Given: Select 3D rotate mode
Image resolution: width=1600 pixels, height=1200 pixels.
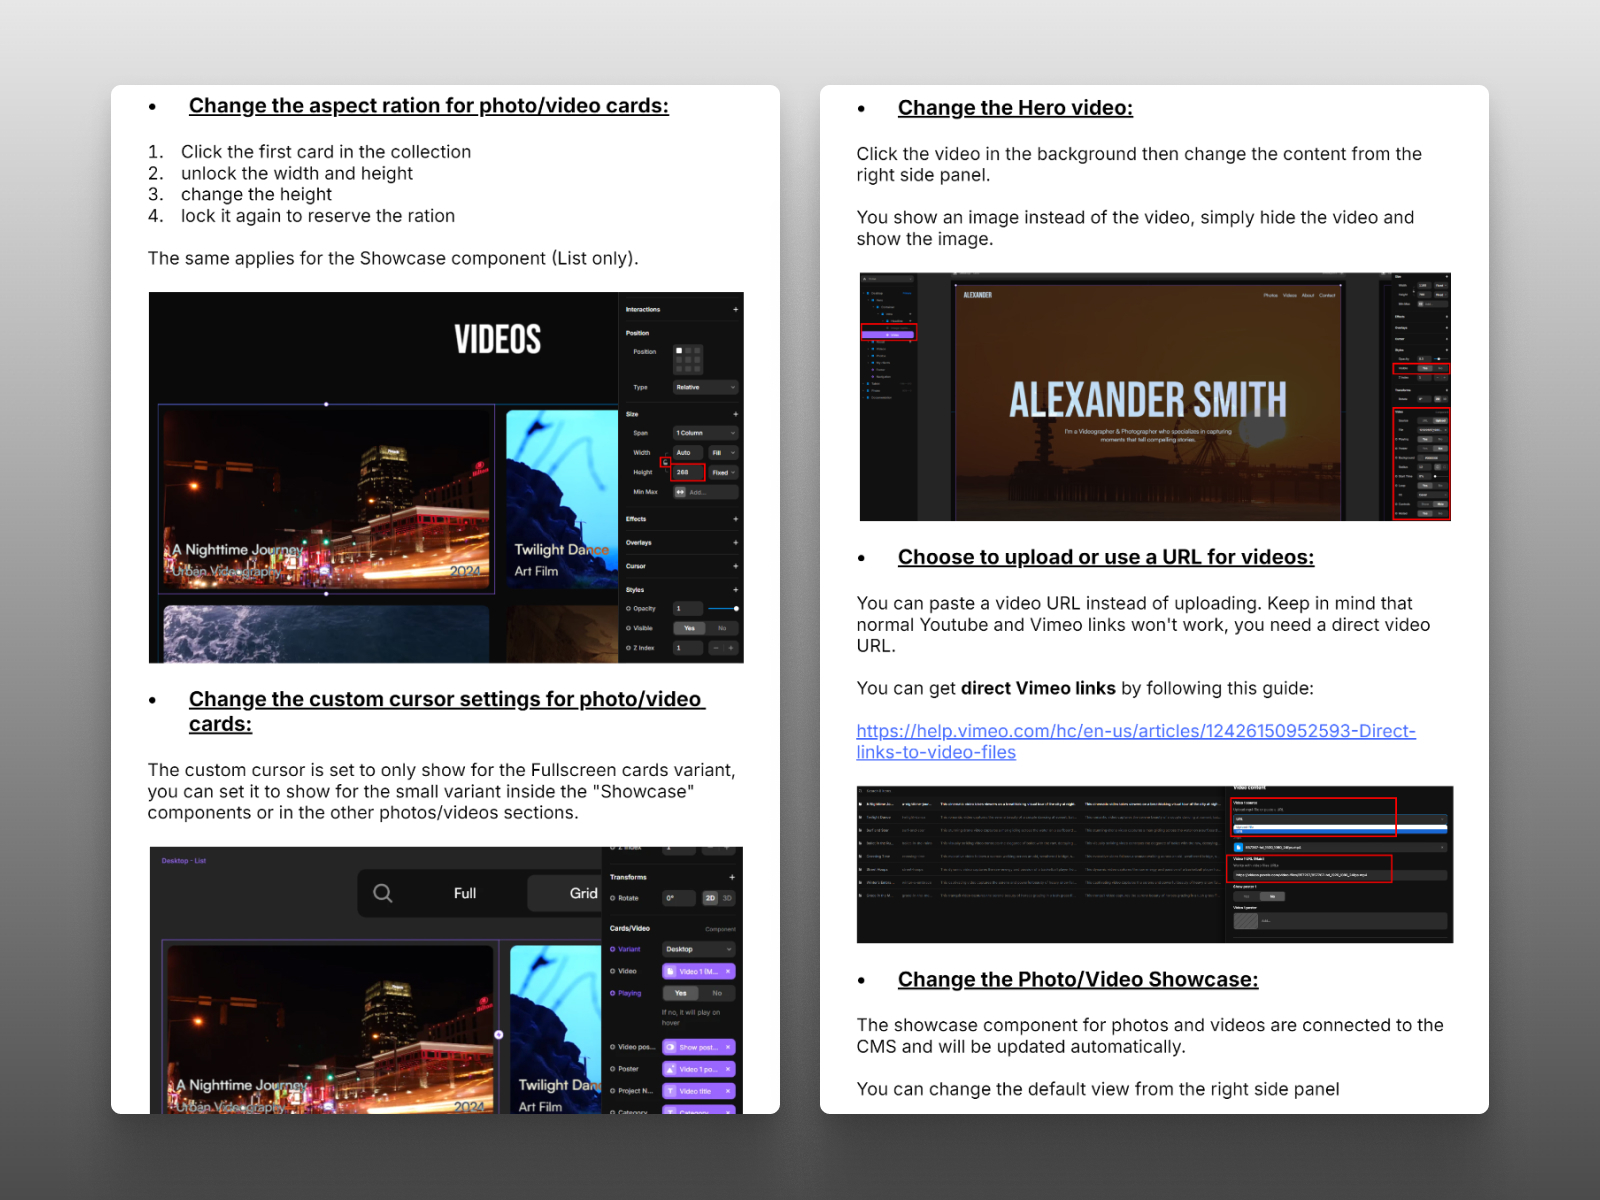Looking at the screenshot, I should [727, 898].
